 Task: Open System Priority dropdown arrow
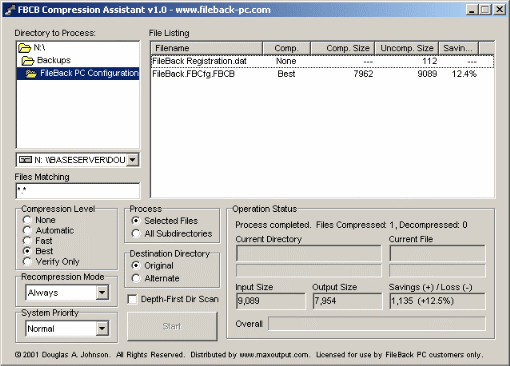pyautogui.click(x=102, y=329)
